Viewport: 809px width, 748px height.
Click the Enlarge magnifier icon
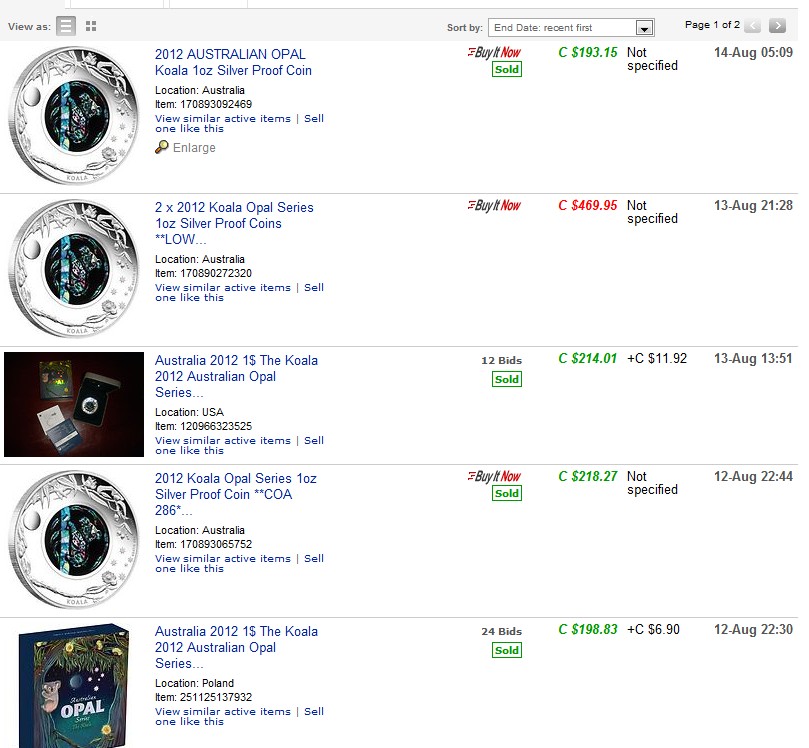pos(161,148)
